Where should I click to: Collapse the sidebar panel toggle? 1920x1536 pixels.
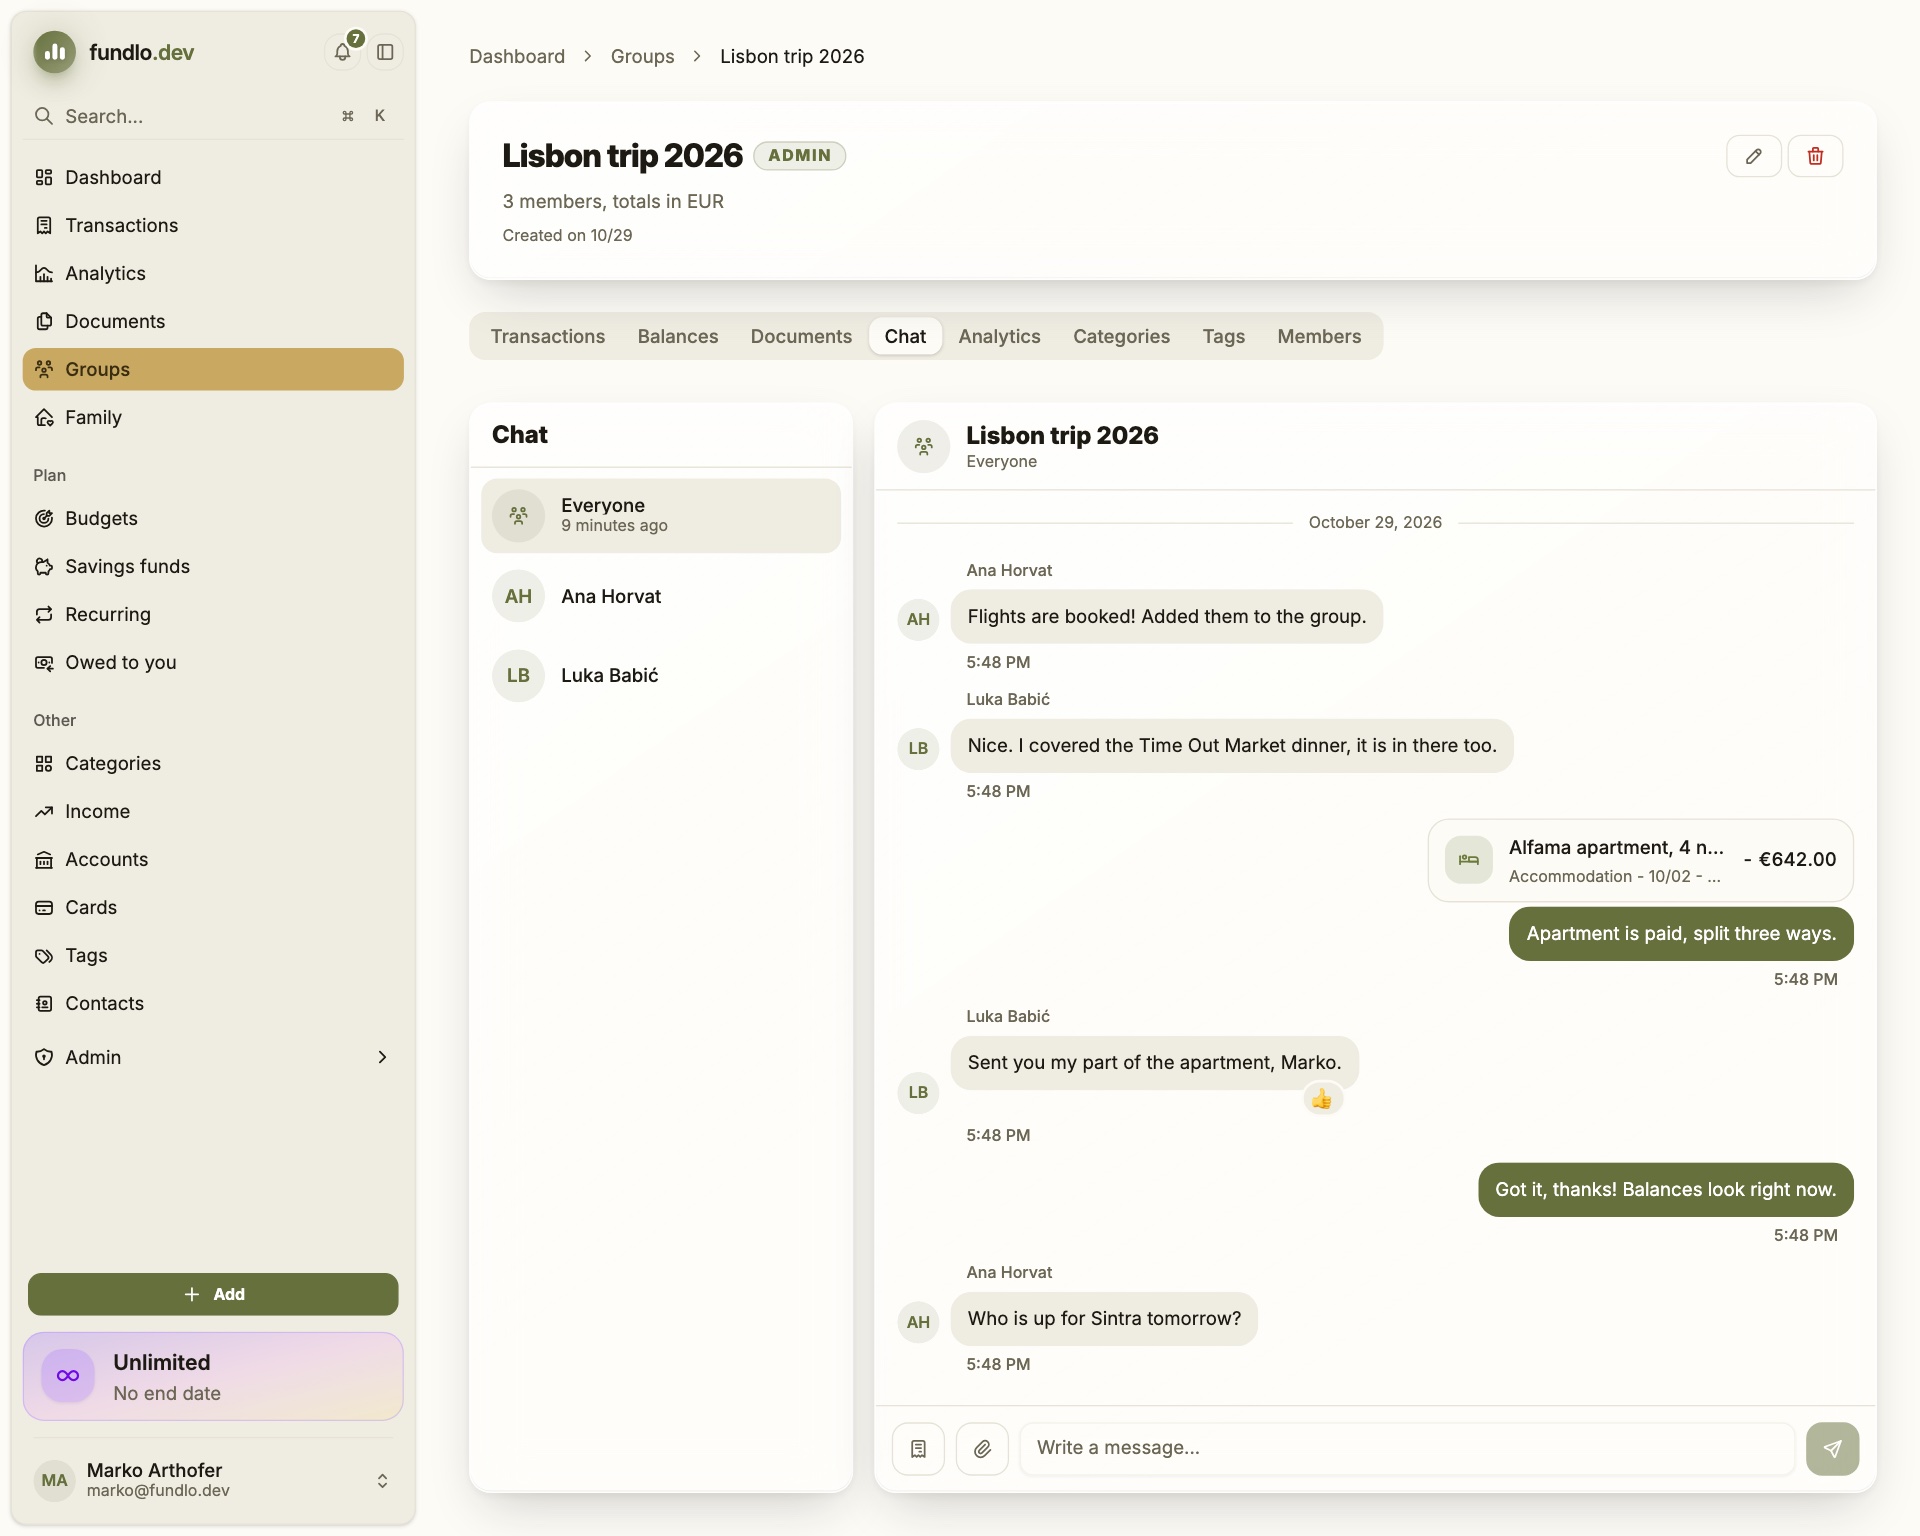click(x=385, y=52)
